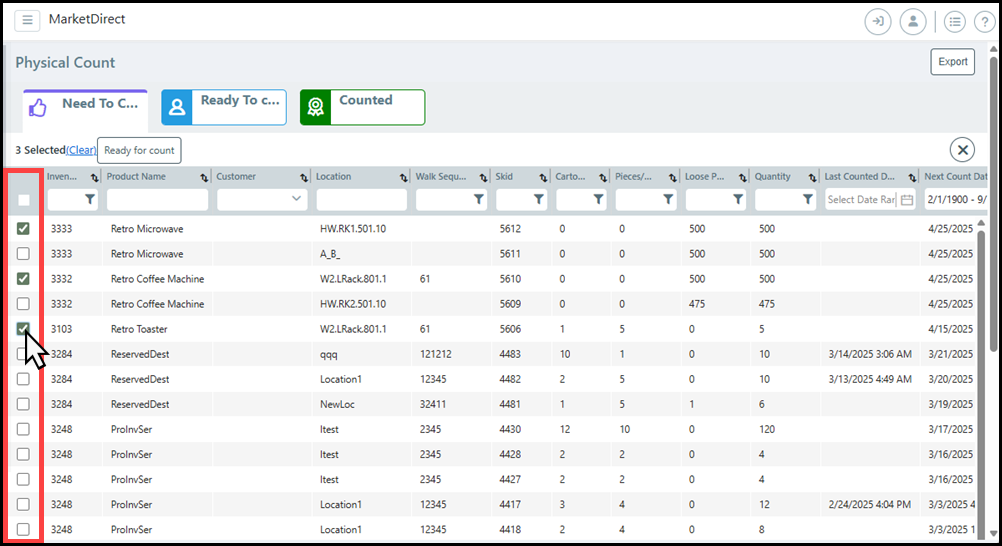Uncheck the Retro Microwave skid 5612 checkbox

(x=23, y=229)
